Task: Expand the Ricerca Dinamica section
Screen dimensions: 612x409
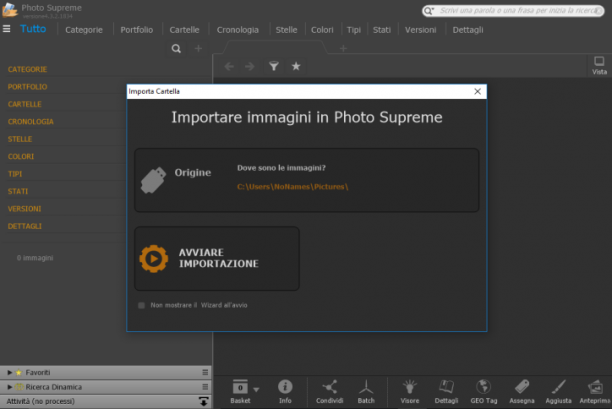Action: tap(10, 387)
